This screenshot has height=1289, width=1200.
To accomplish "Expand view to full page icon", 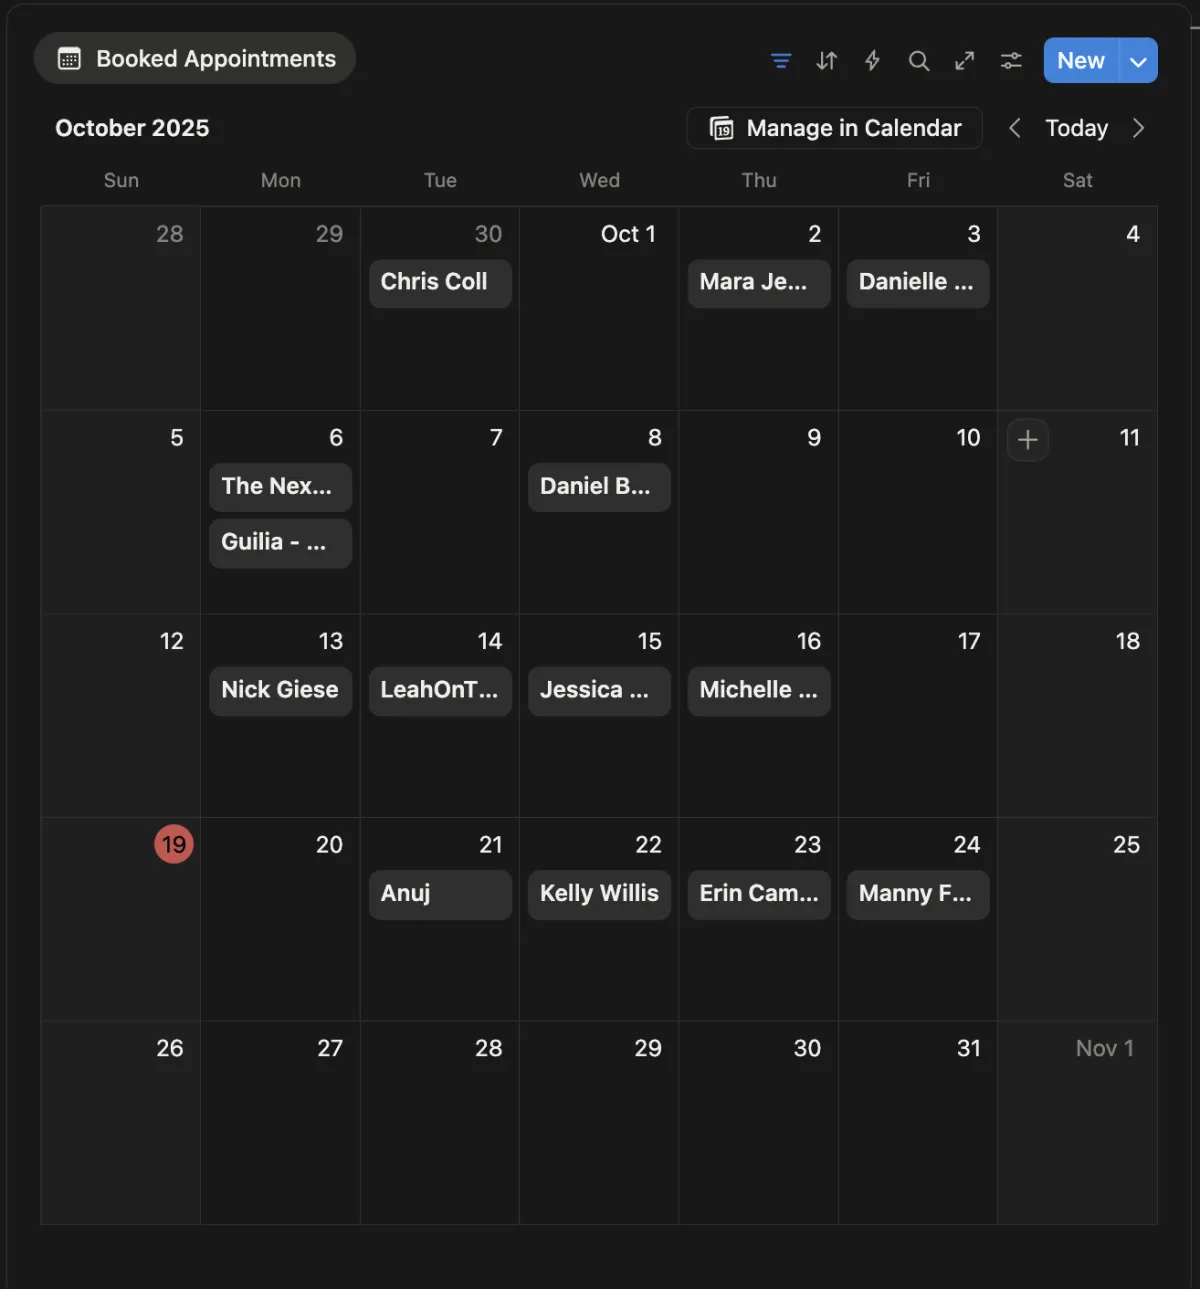I will point(964,61).
